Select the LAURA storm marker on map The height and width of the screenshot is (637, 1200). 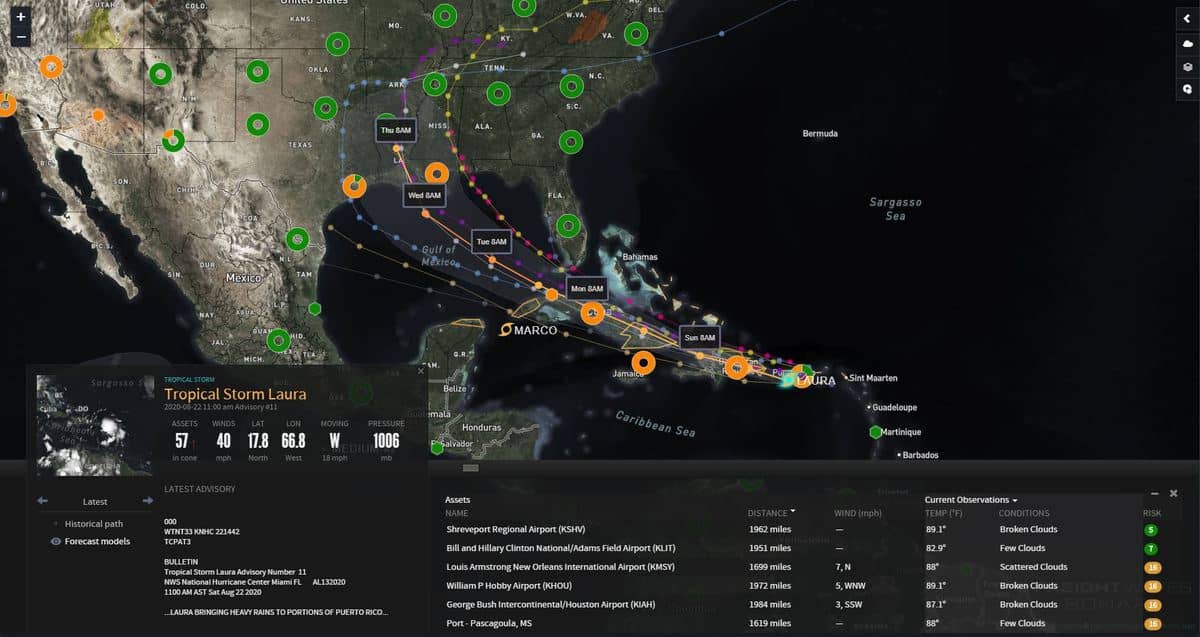click(x=790, y=380)
